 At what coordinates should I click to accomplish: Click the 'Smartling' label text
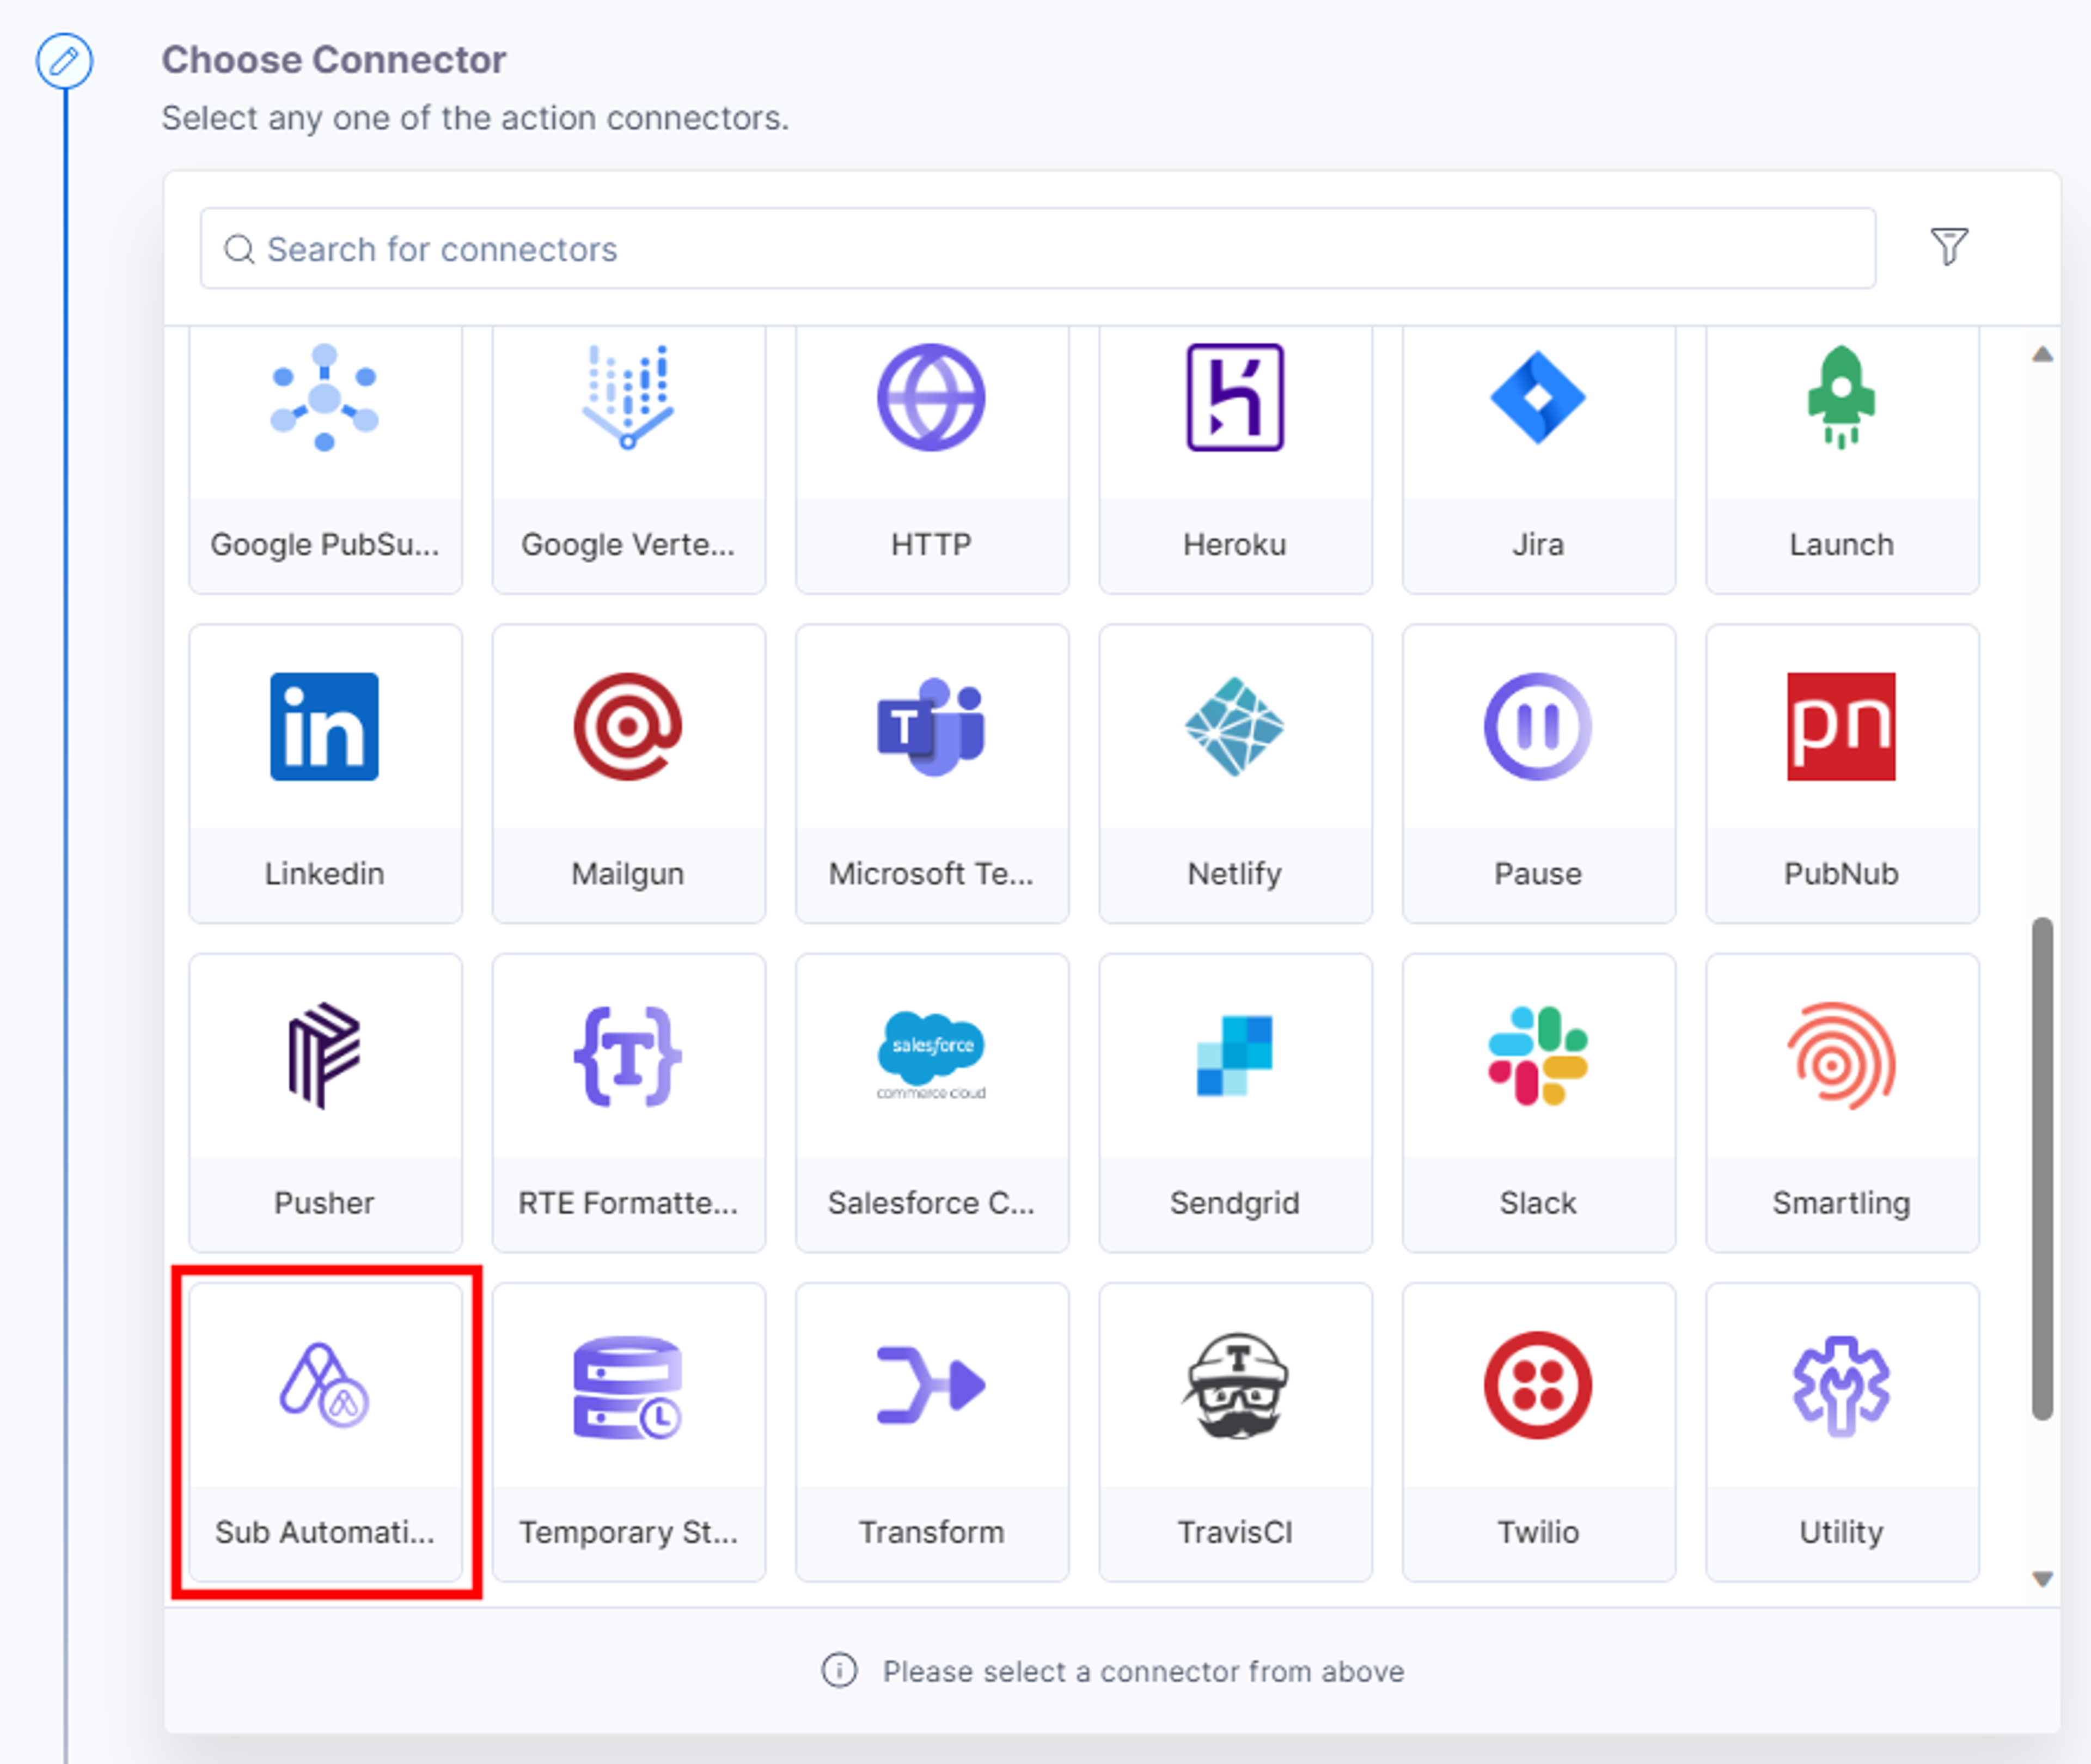1841,1203
